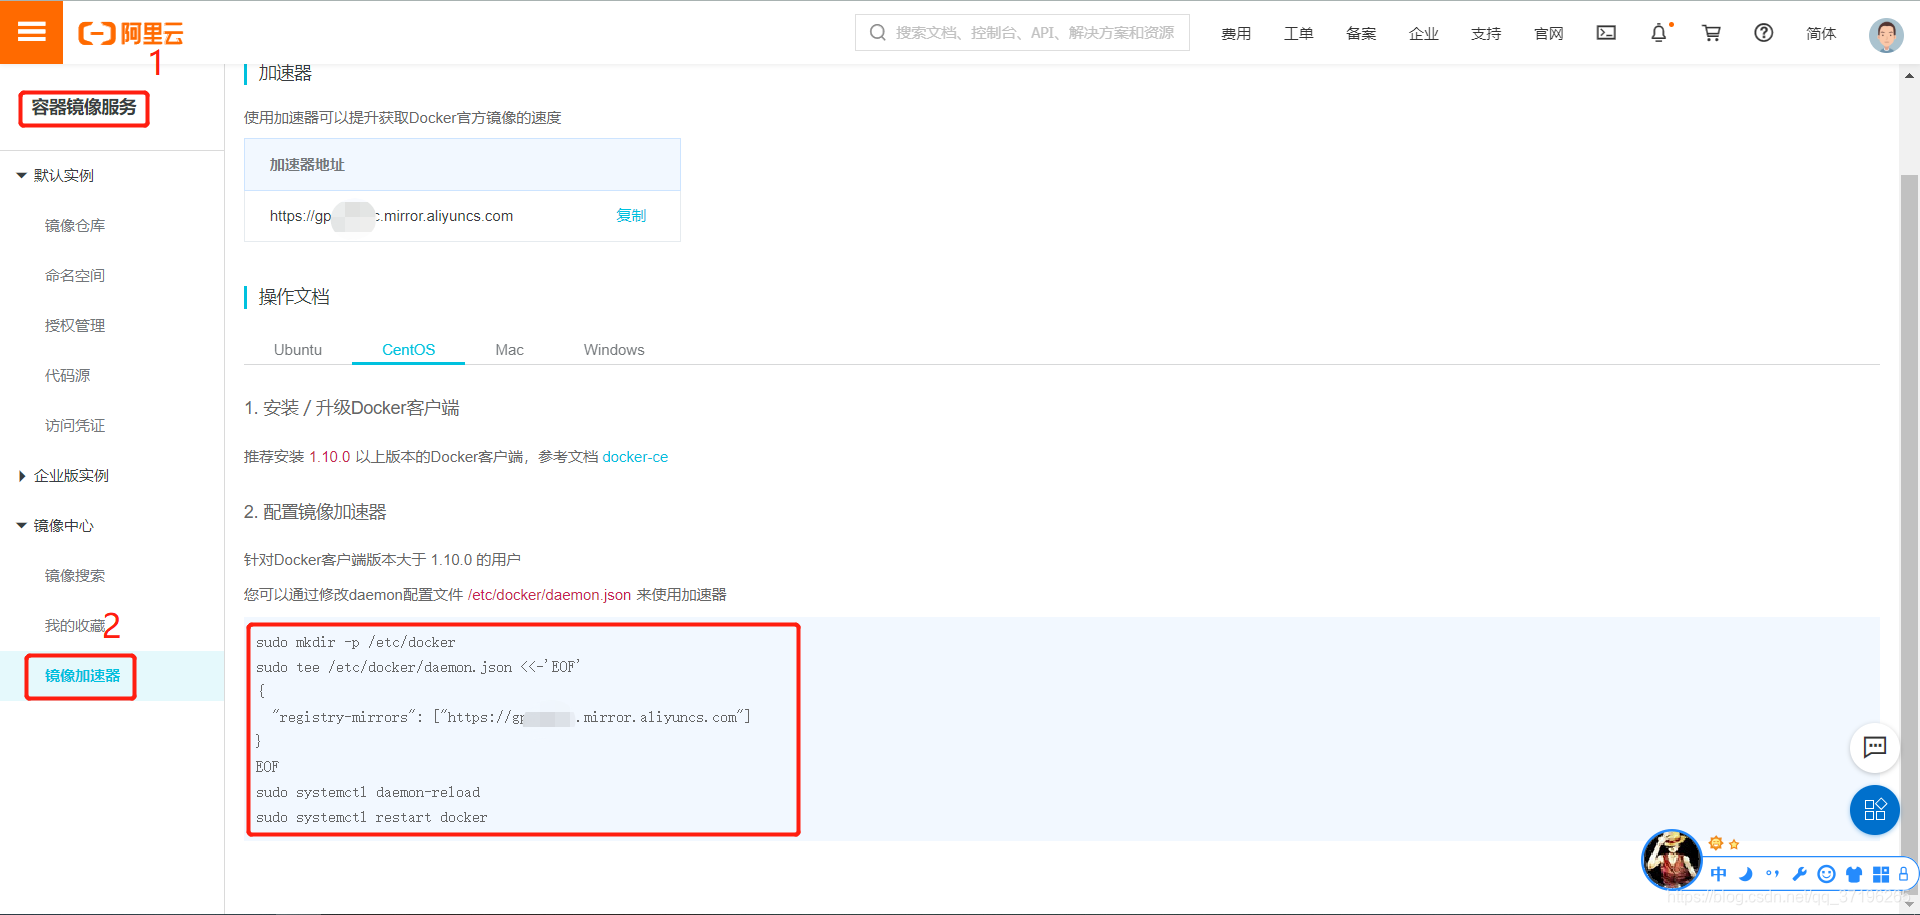Open the help question-mark icon

pos(1764,33)
